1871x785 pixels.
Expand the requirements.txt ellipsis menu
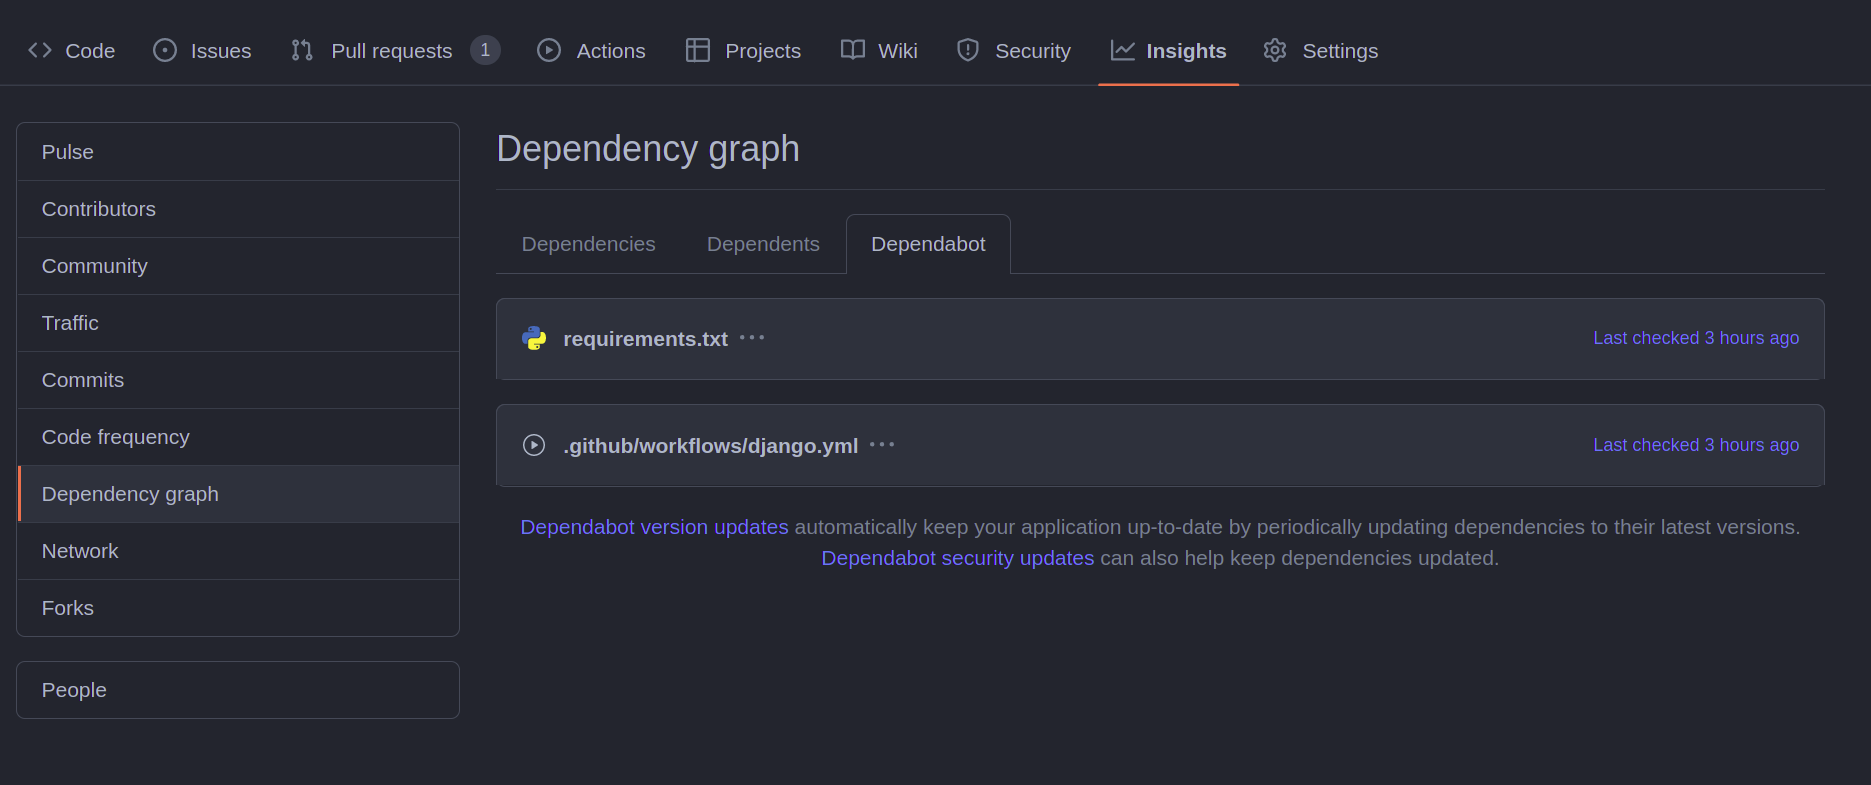pos(752,338)
